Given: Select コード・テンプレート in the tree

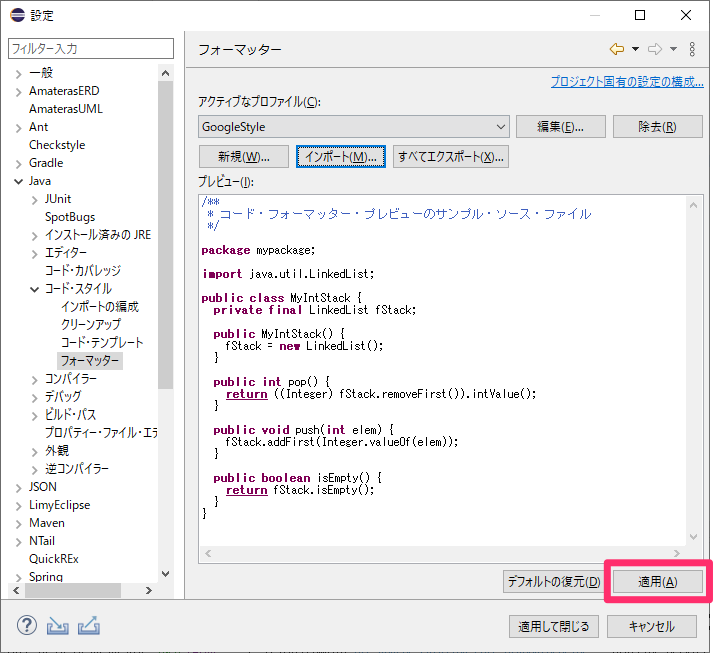Looking at the screenshot, I should (x=102, y=342).
